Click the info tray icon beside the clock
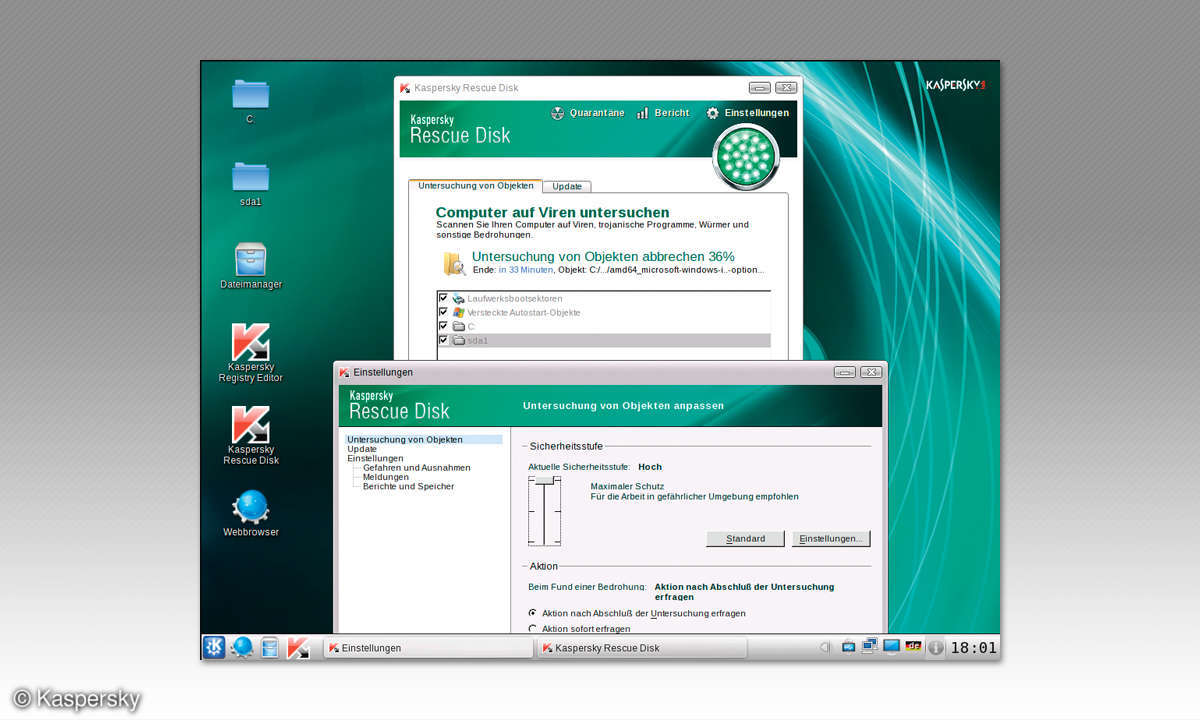Image resolution: width=1200 pixels, height=720 pixels. pos(935,648)
